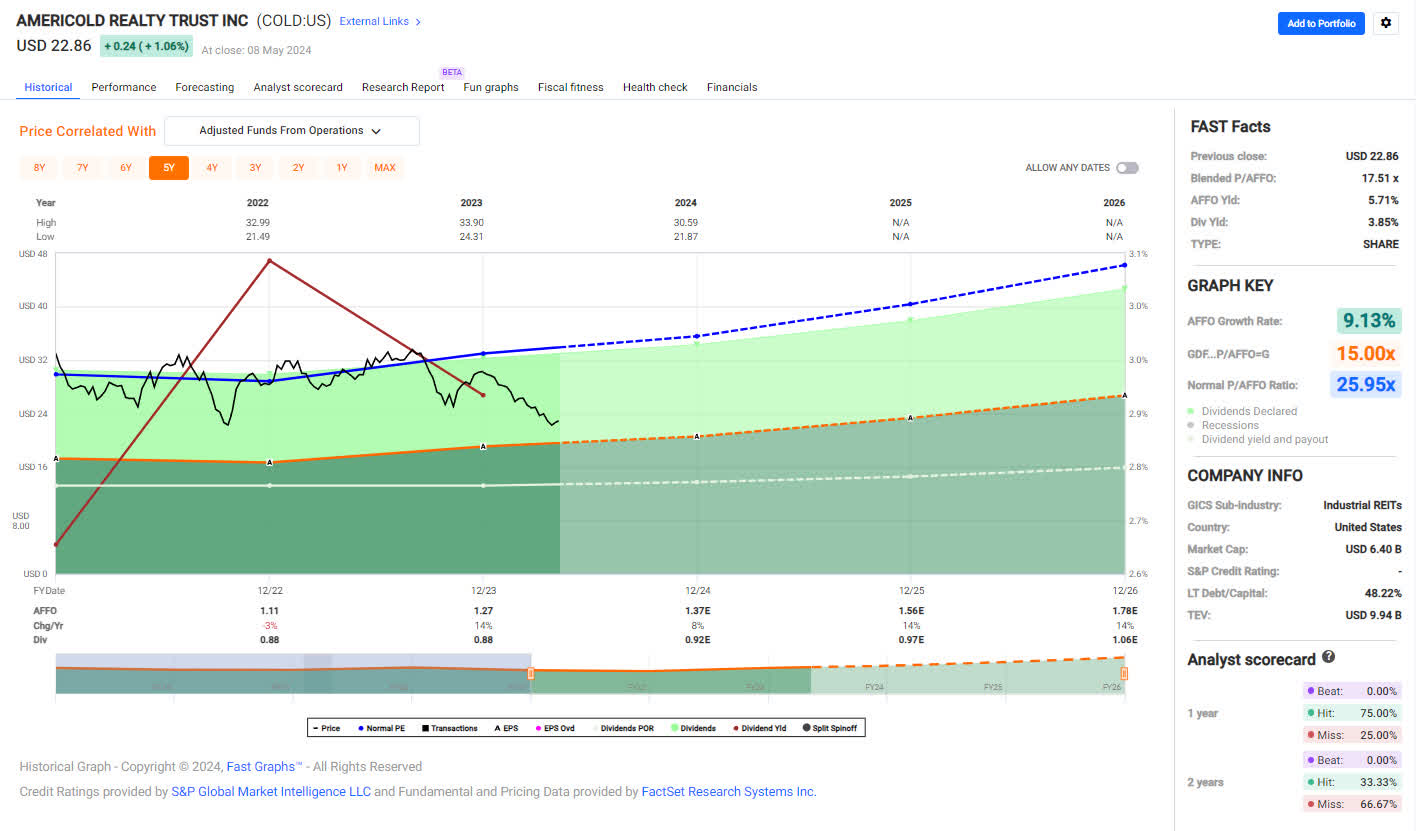This screenshot has width=1416, height=831.
Task: Click the Add to Portfolio button
Action: 1321,22
